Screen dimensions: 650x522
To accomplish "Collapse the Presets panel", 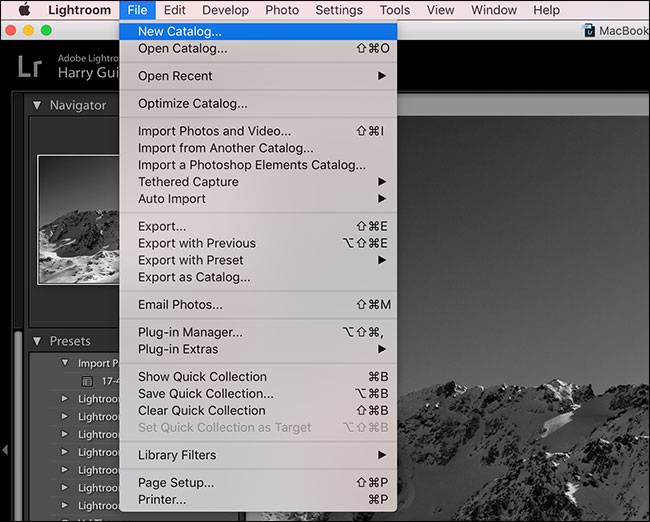I will click(37, 341).
